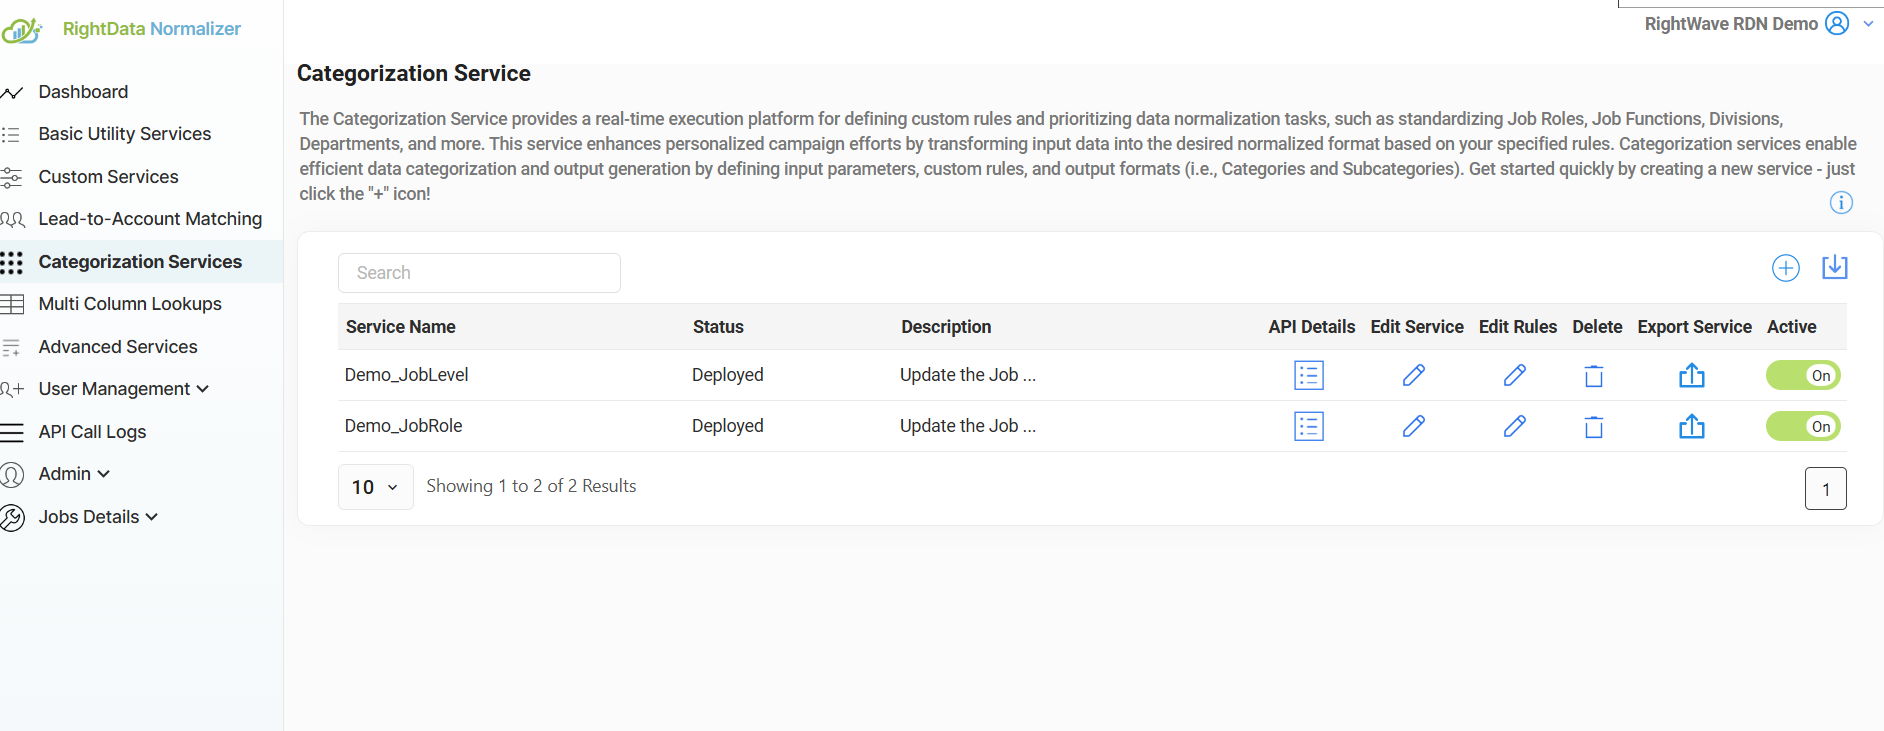Click the Demo_JobLevel service name

point(407,375)
